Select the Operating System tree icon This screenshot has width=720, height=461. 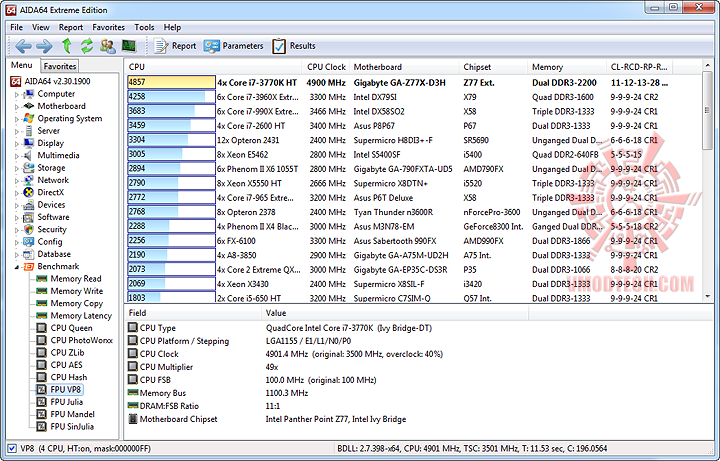[29, 118]
